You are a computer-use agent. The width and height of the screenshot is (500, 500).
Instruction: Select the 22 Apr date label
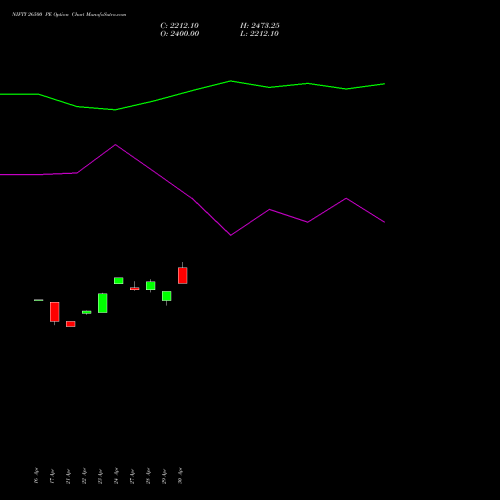pos(84,475)
